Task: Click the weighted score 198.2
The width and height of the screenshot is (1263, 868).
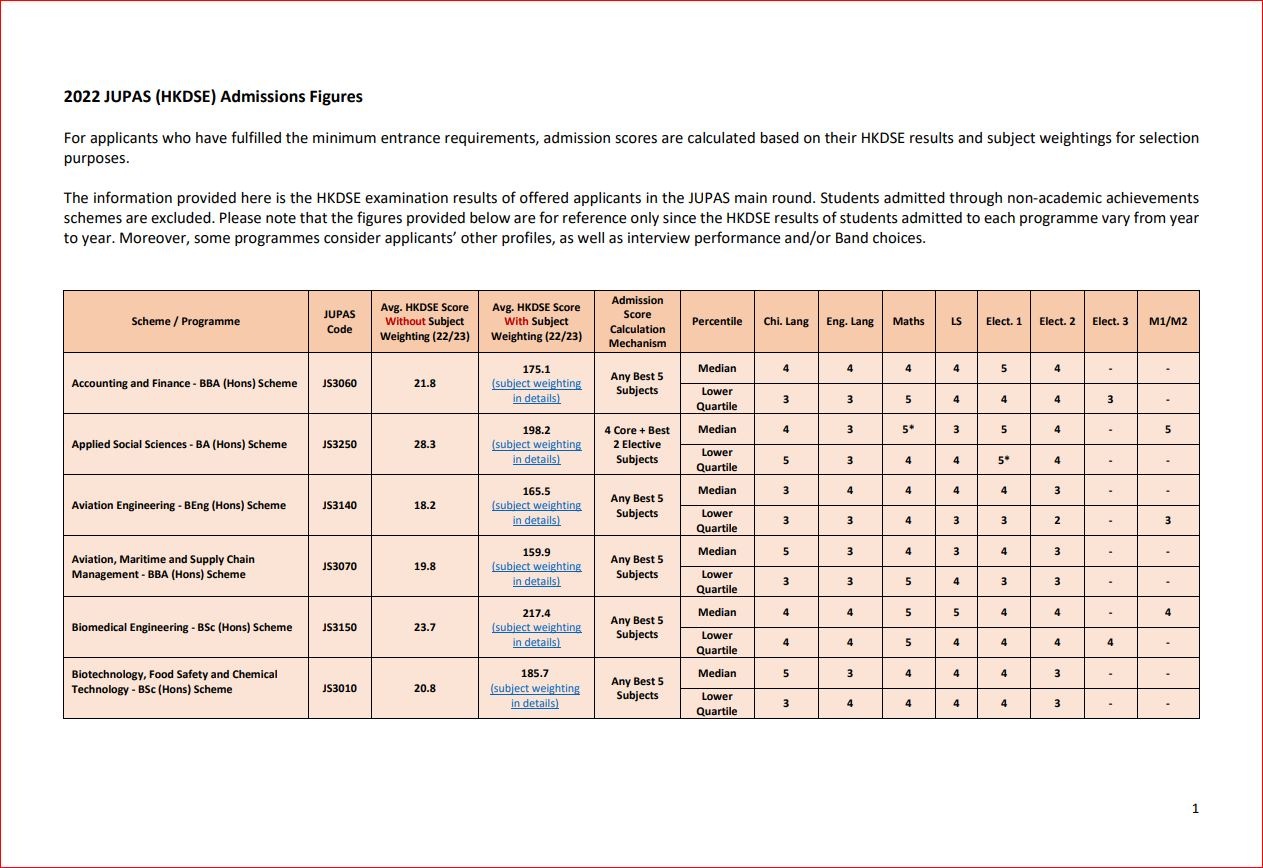Action: (536, 430)
